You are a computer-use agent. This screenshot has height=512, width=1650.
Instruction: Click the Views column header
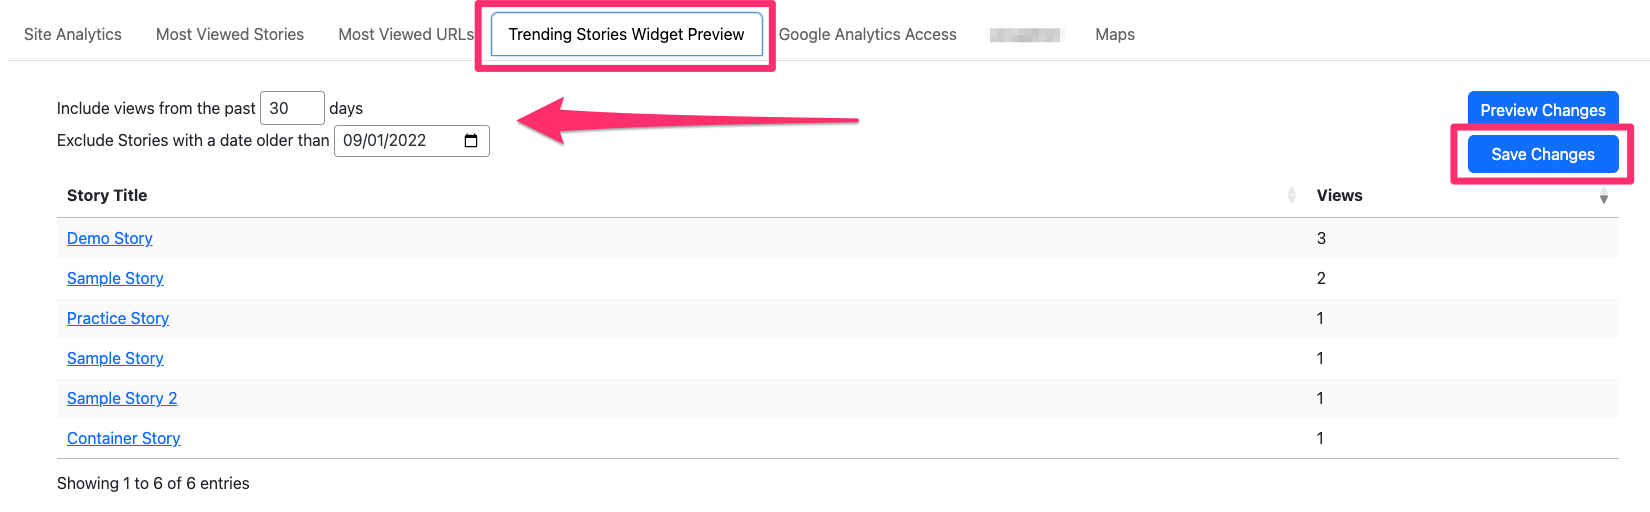1340,195
